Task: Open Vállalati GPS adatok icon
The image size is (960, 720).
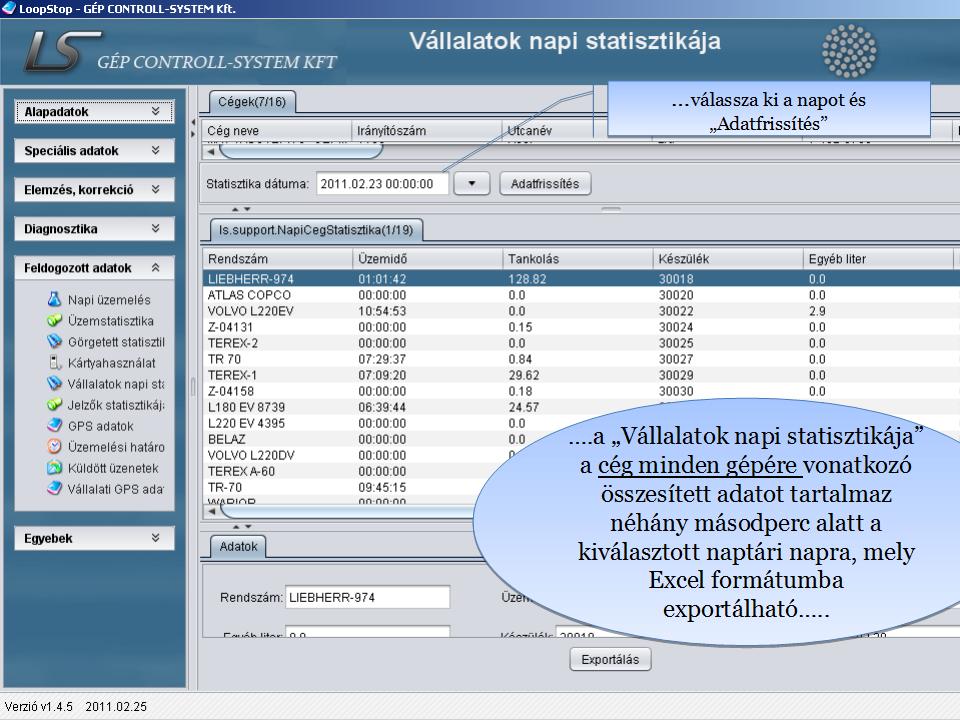Action: pyautogui.click(x=55, y=489)
